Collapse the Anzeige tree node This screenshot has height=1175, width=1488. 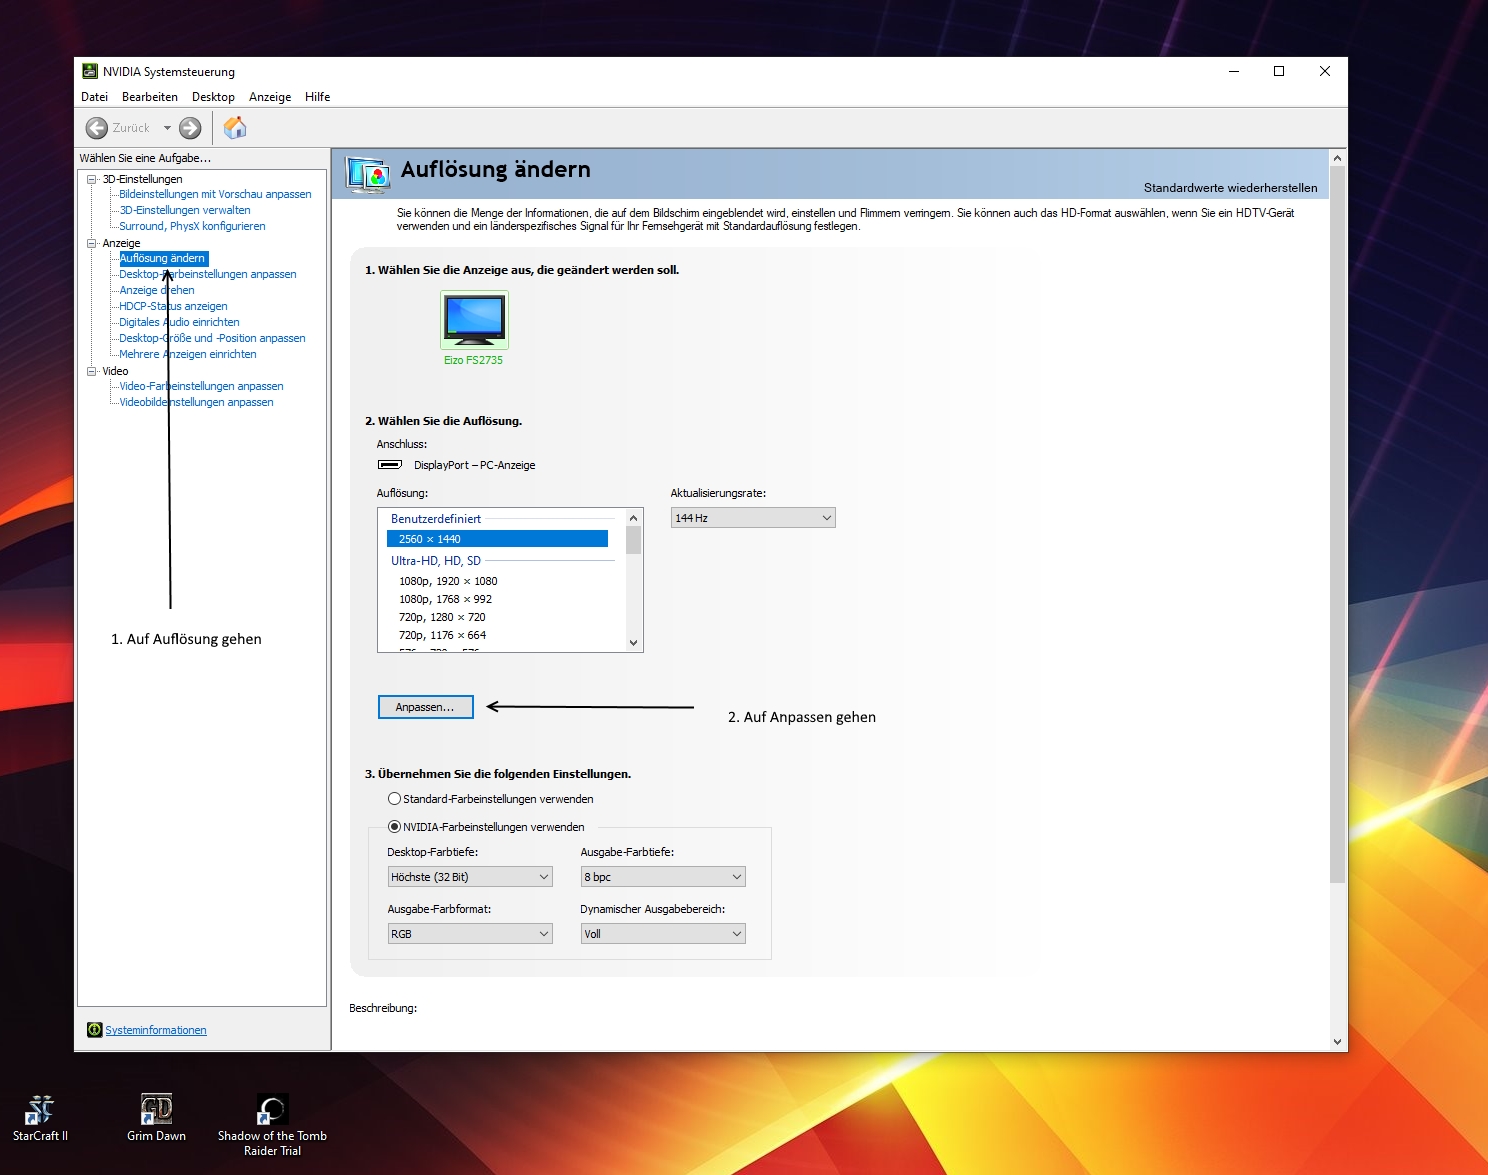click(x=92, y=243)
